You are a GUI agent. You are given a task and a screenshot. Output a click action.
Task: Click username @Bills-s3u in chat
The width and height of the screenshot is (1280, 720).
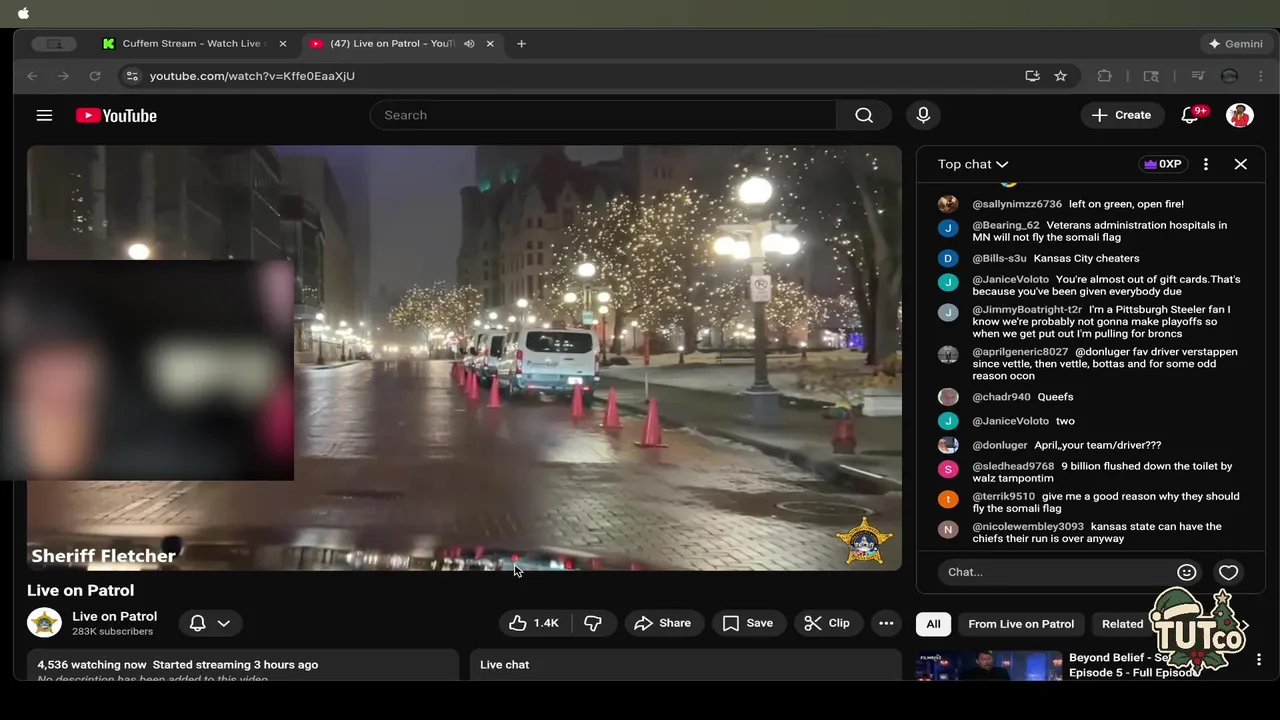[x=1000, y=258]
